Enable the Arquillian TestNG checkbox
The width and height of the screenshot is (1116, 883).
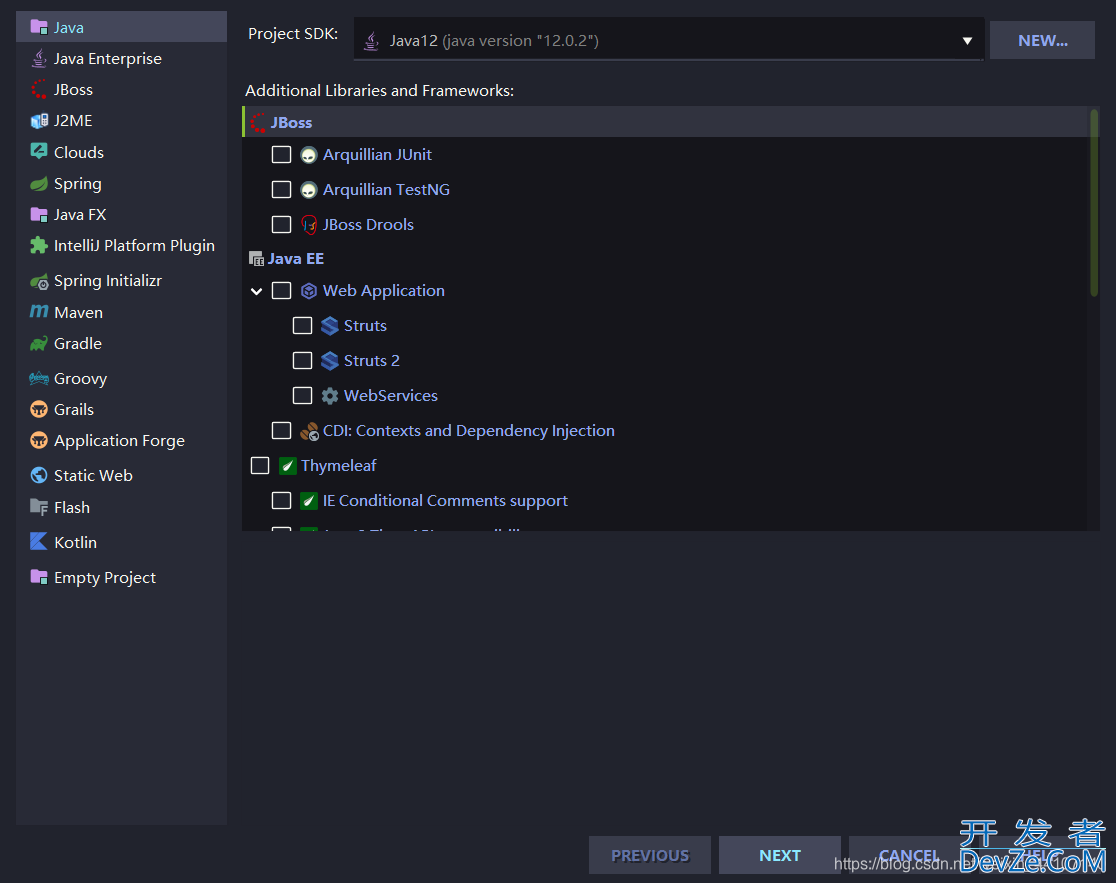282,190
